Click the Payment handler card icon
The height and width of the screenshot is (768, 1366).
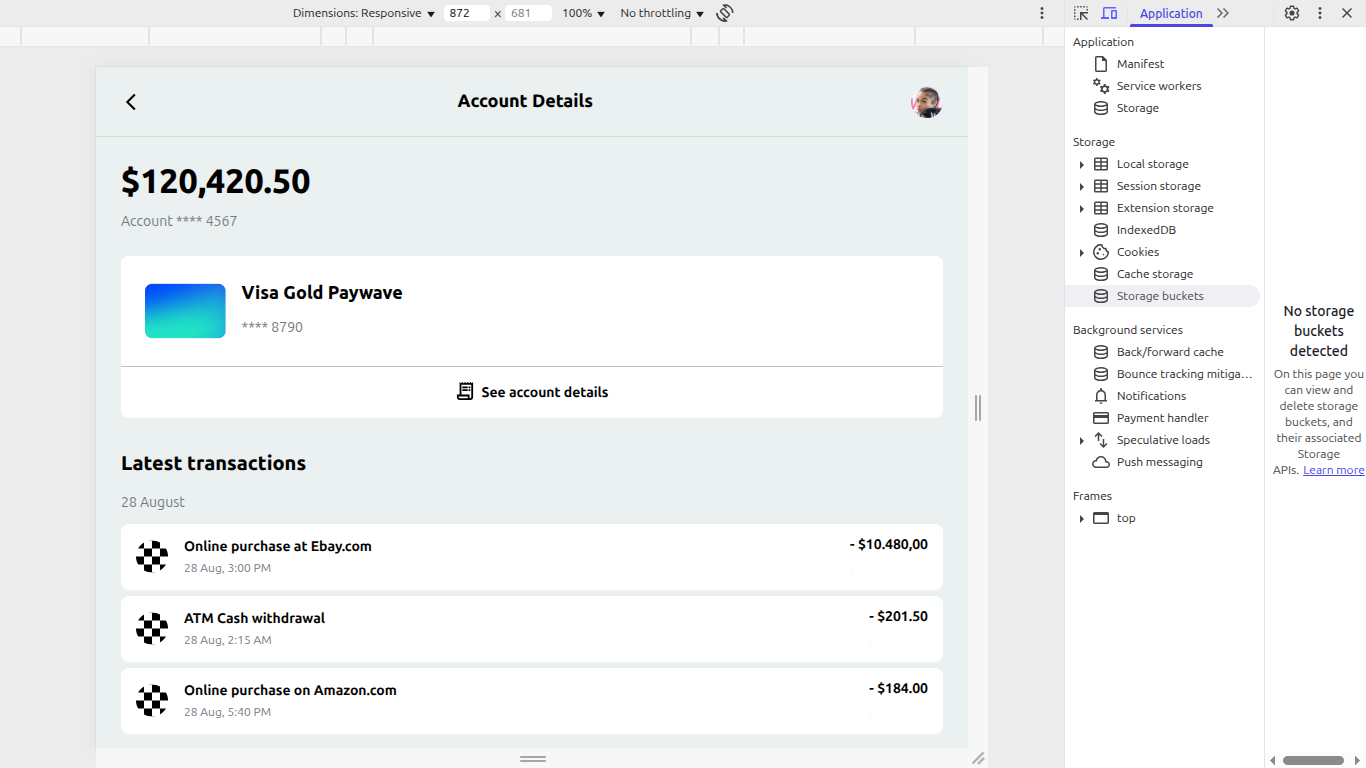(x=1101, y=418)
